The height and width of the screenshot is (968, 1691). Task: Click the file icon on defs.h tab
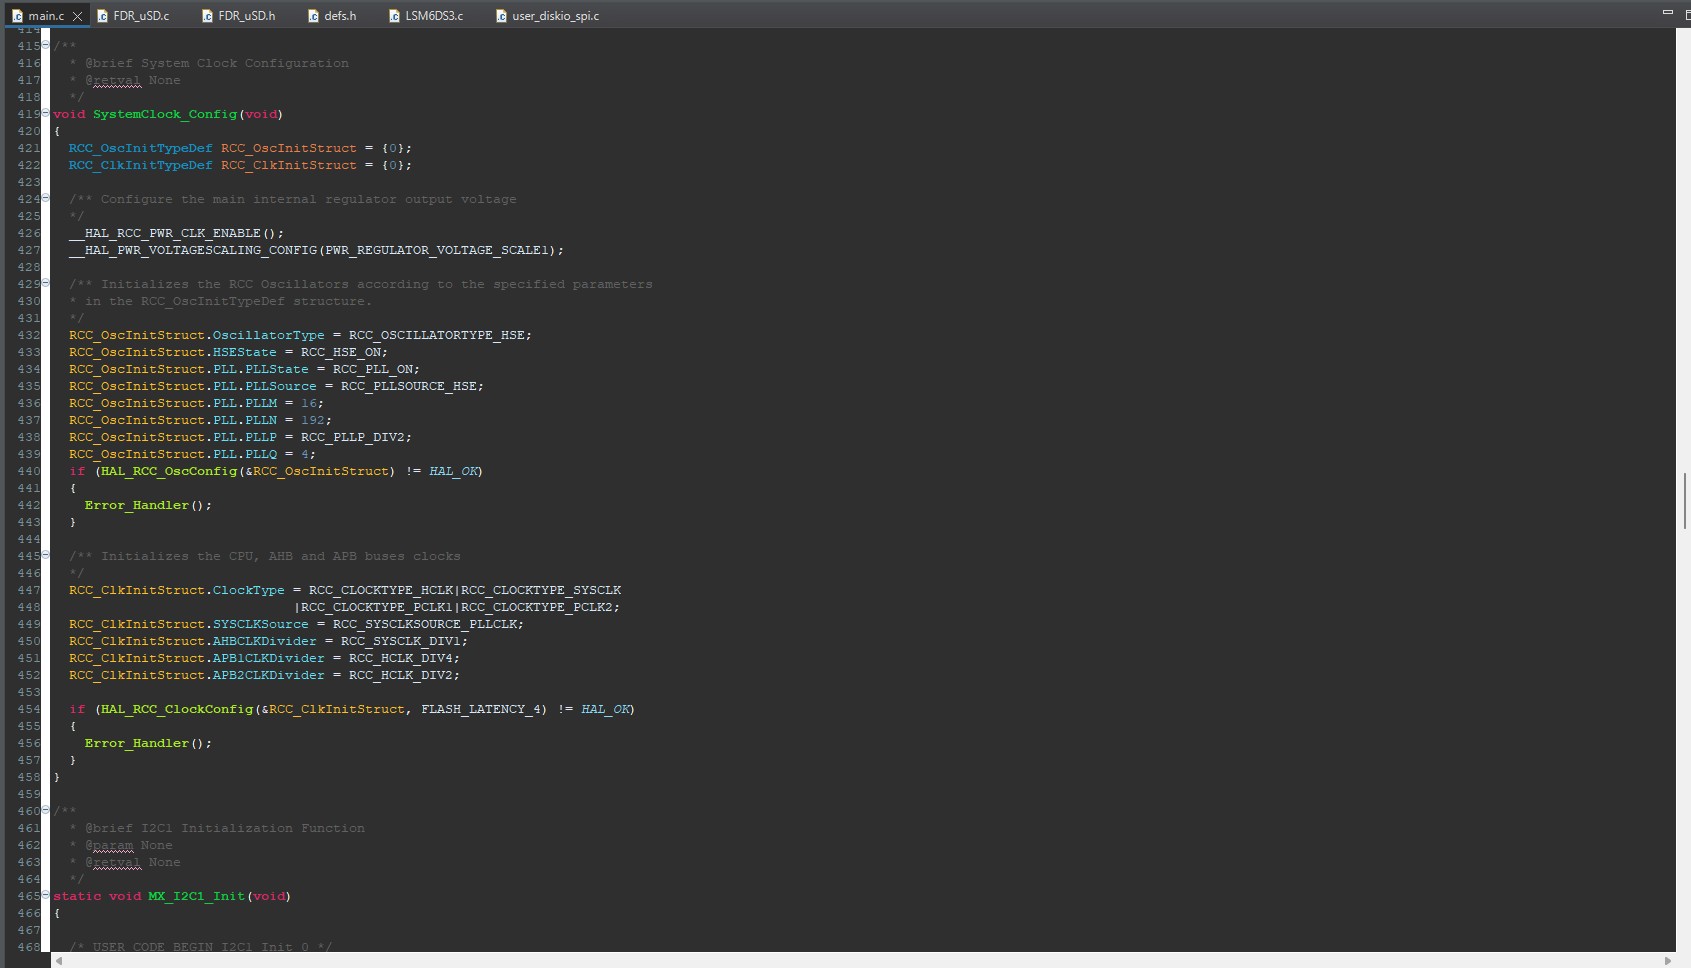coord(313,16)
